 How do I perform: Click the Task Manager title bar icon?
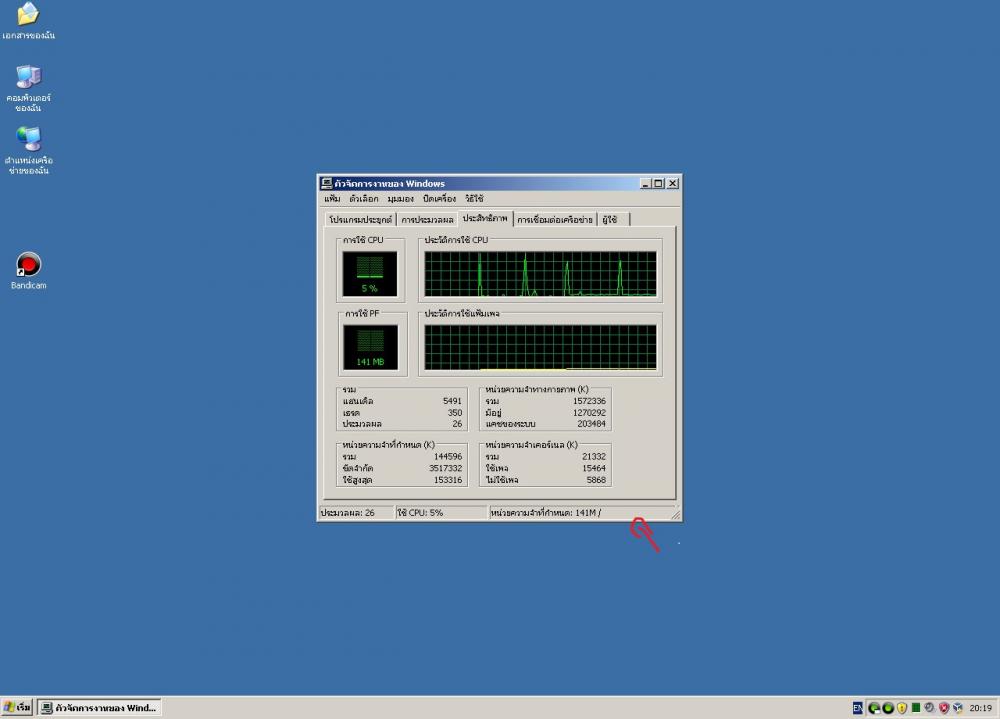coord(326,183)
